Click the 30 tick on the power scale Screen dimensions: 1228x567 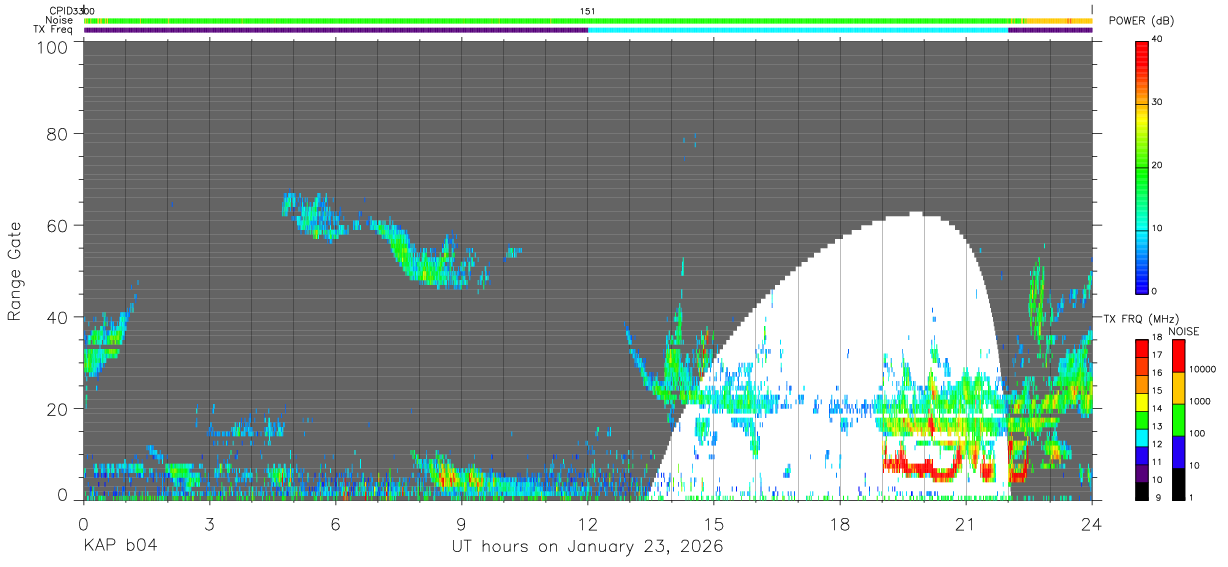(x=1159, y=102)
